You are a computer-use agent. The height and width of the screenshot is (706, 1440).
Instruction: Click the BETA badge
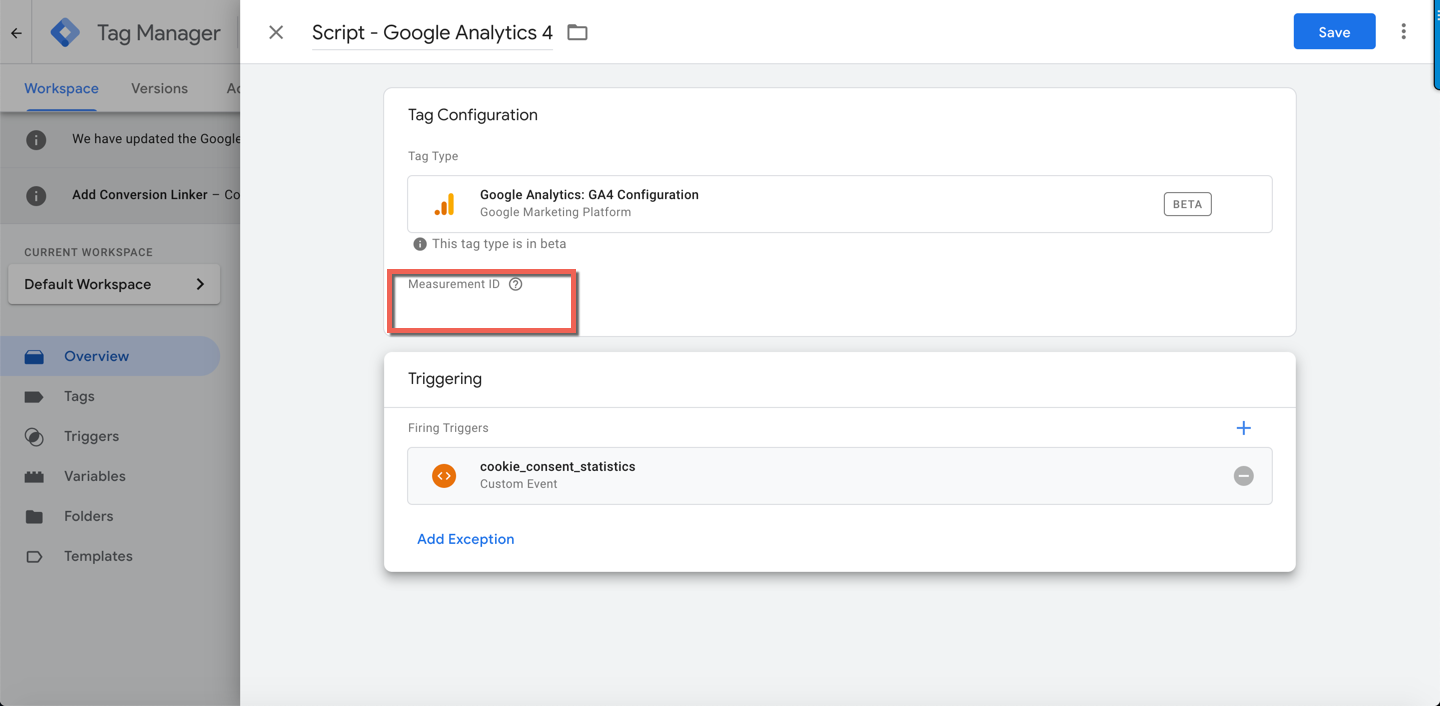[1187, 204]
